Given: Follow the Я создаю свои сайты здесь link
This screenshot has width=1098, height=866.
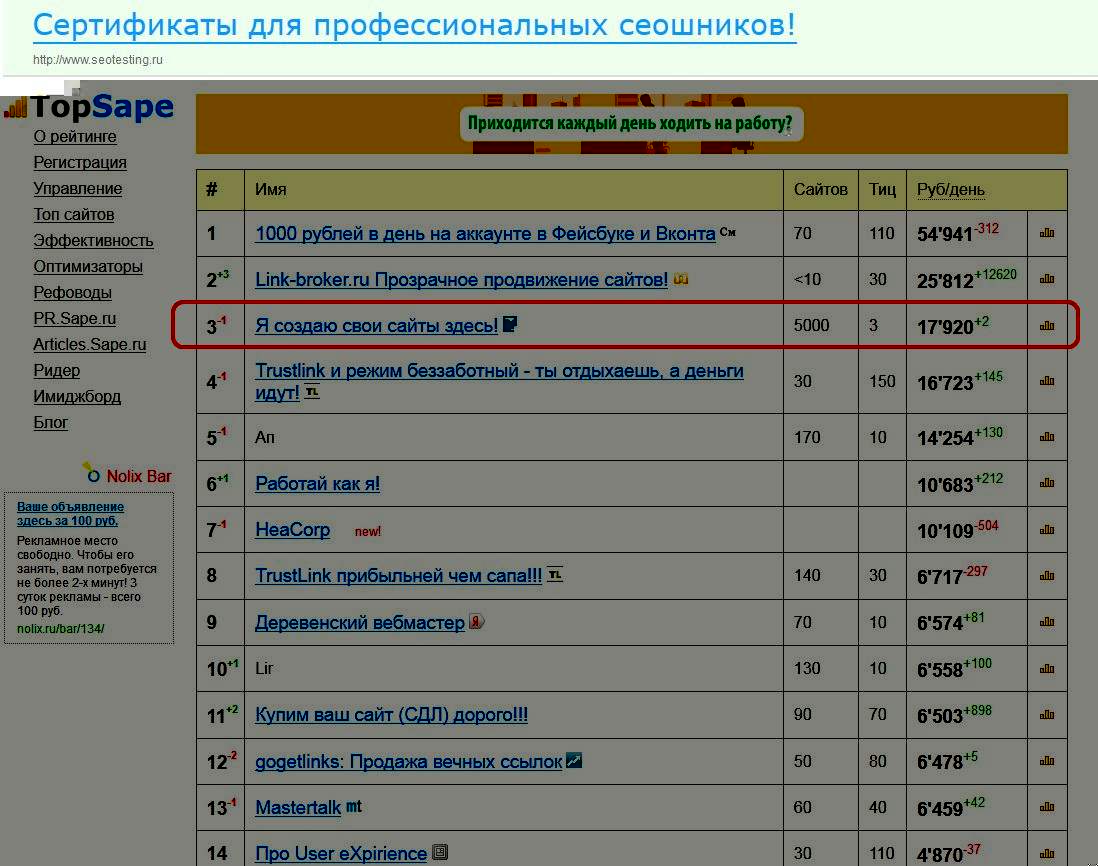Looking at the screenshot, I should point(376,326).
